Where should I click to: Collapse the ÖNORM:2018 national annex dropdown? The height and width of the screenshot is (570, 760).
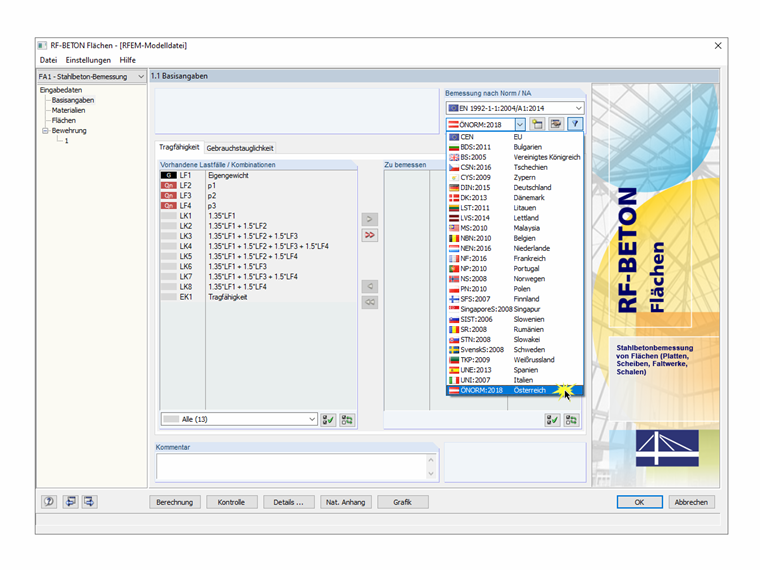click(520, 125)
